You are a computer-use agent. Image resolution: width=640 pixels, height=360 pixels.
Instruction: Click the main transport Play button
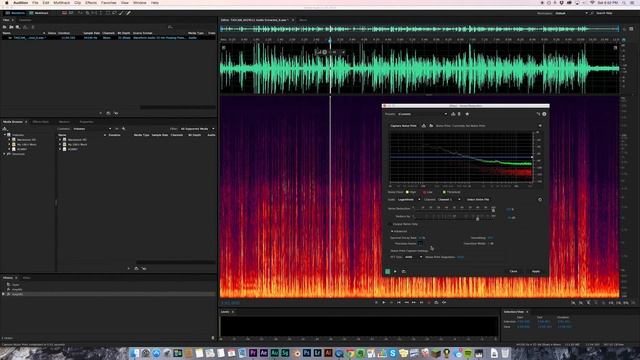[x=384, y=302]
